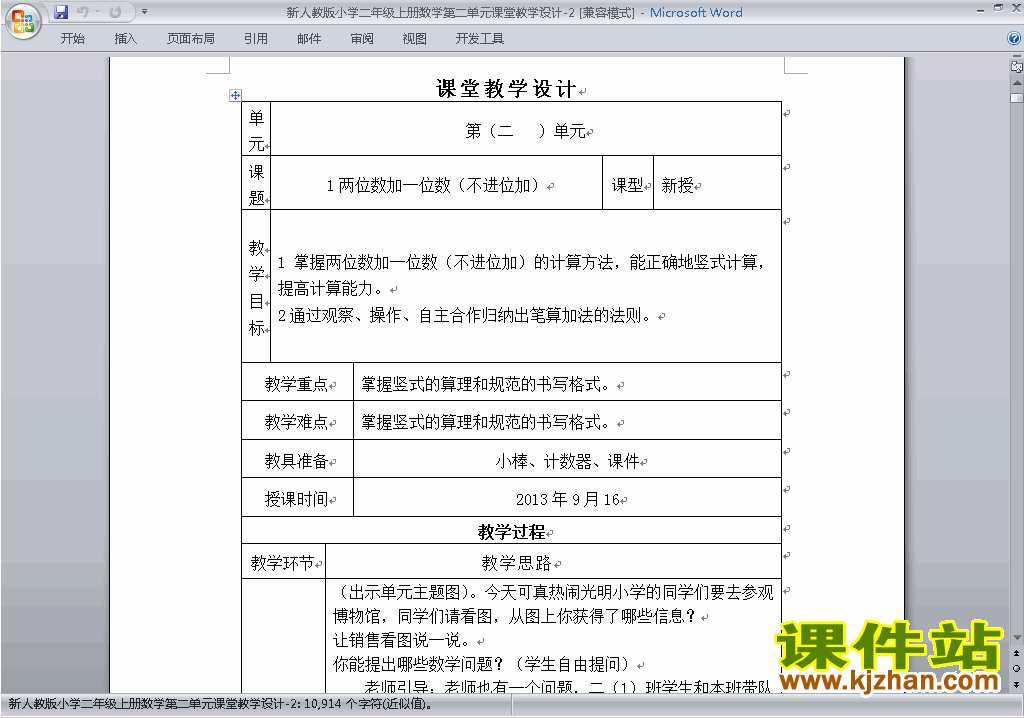This screenshot has width=1024, height=718.
Task: Switch to the 引用 tab
Action: coord(256,39)
